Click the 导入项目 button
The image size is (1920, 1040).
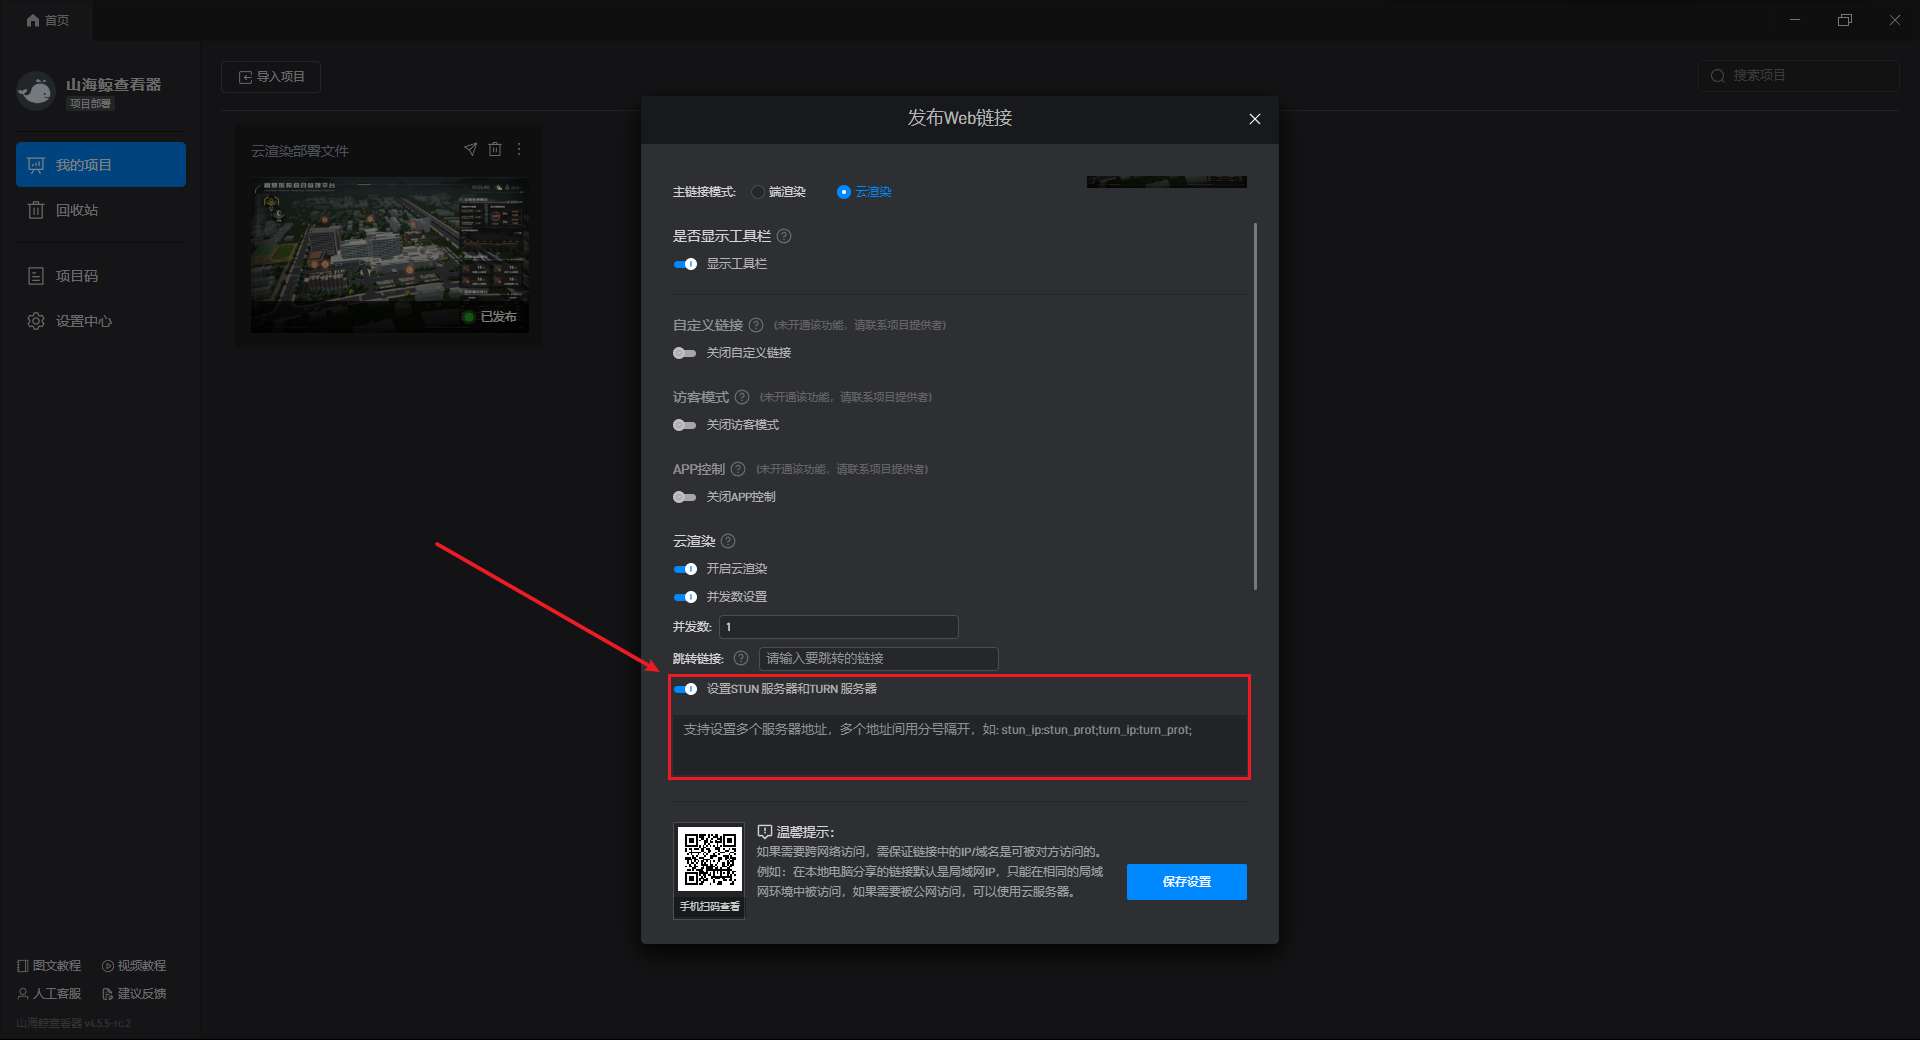(271, 77)
